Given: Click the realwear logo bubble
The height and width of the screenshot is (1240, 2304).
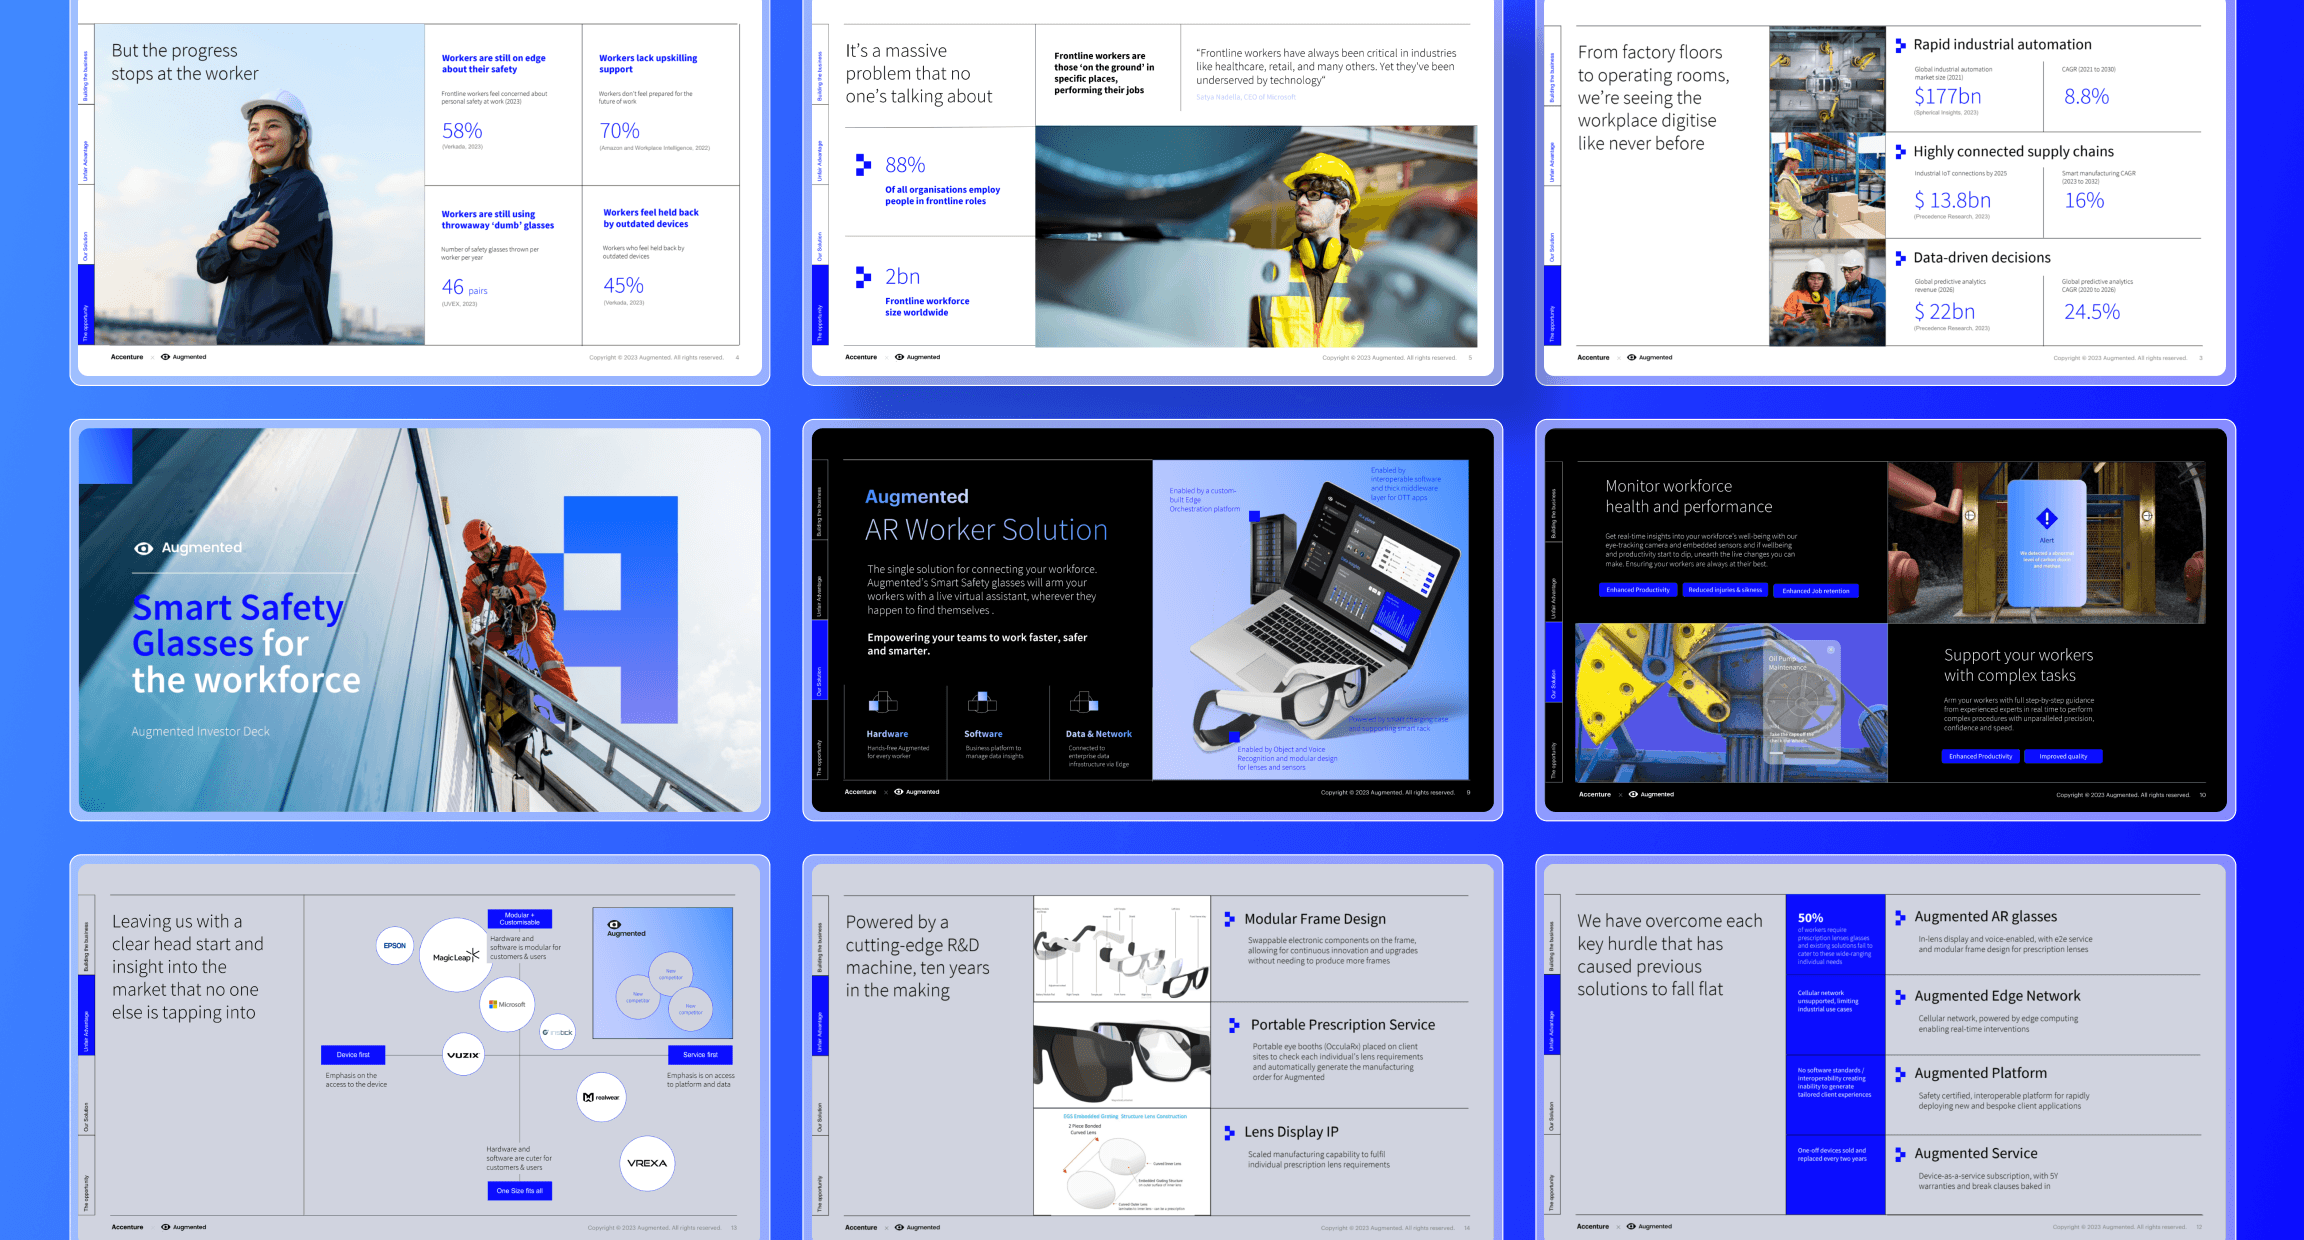Looking at the screenshot, I should tap(601, 1097).
